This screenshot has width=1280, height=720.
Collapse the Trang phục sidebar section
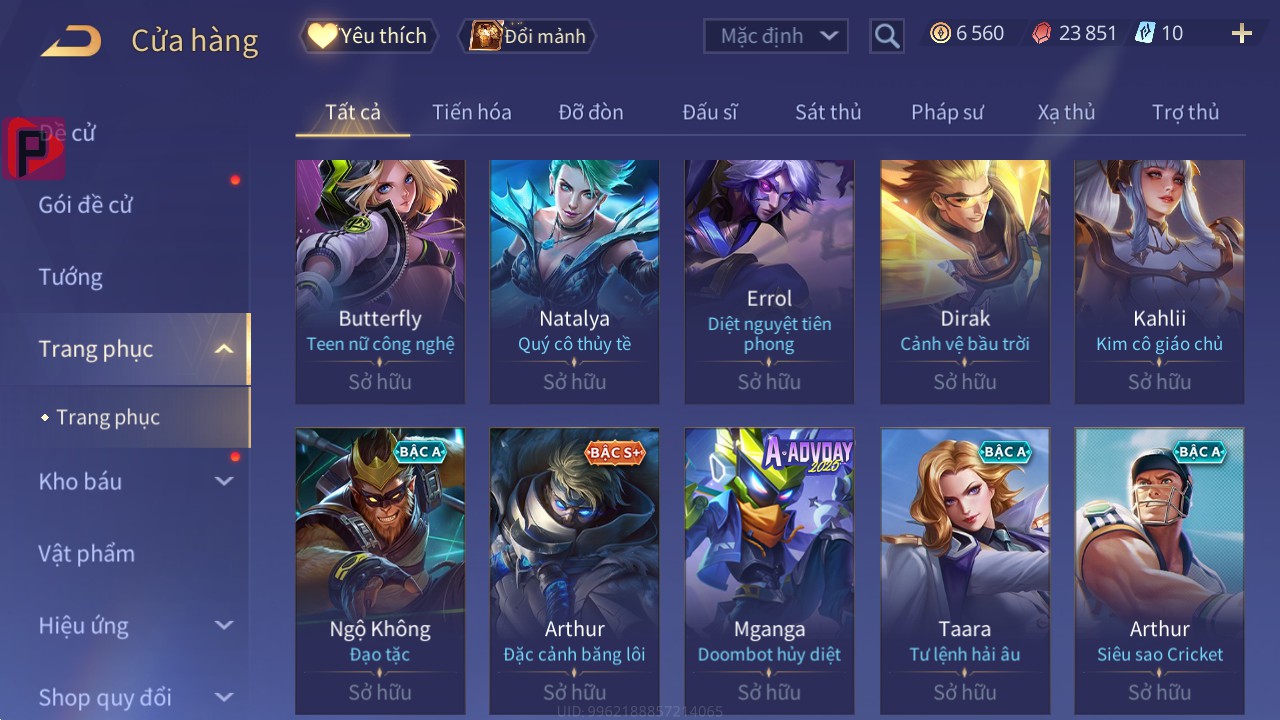point(224,349)
